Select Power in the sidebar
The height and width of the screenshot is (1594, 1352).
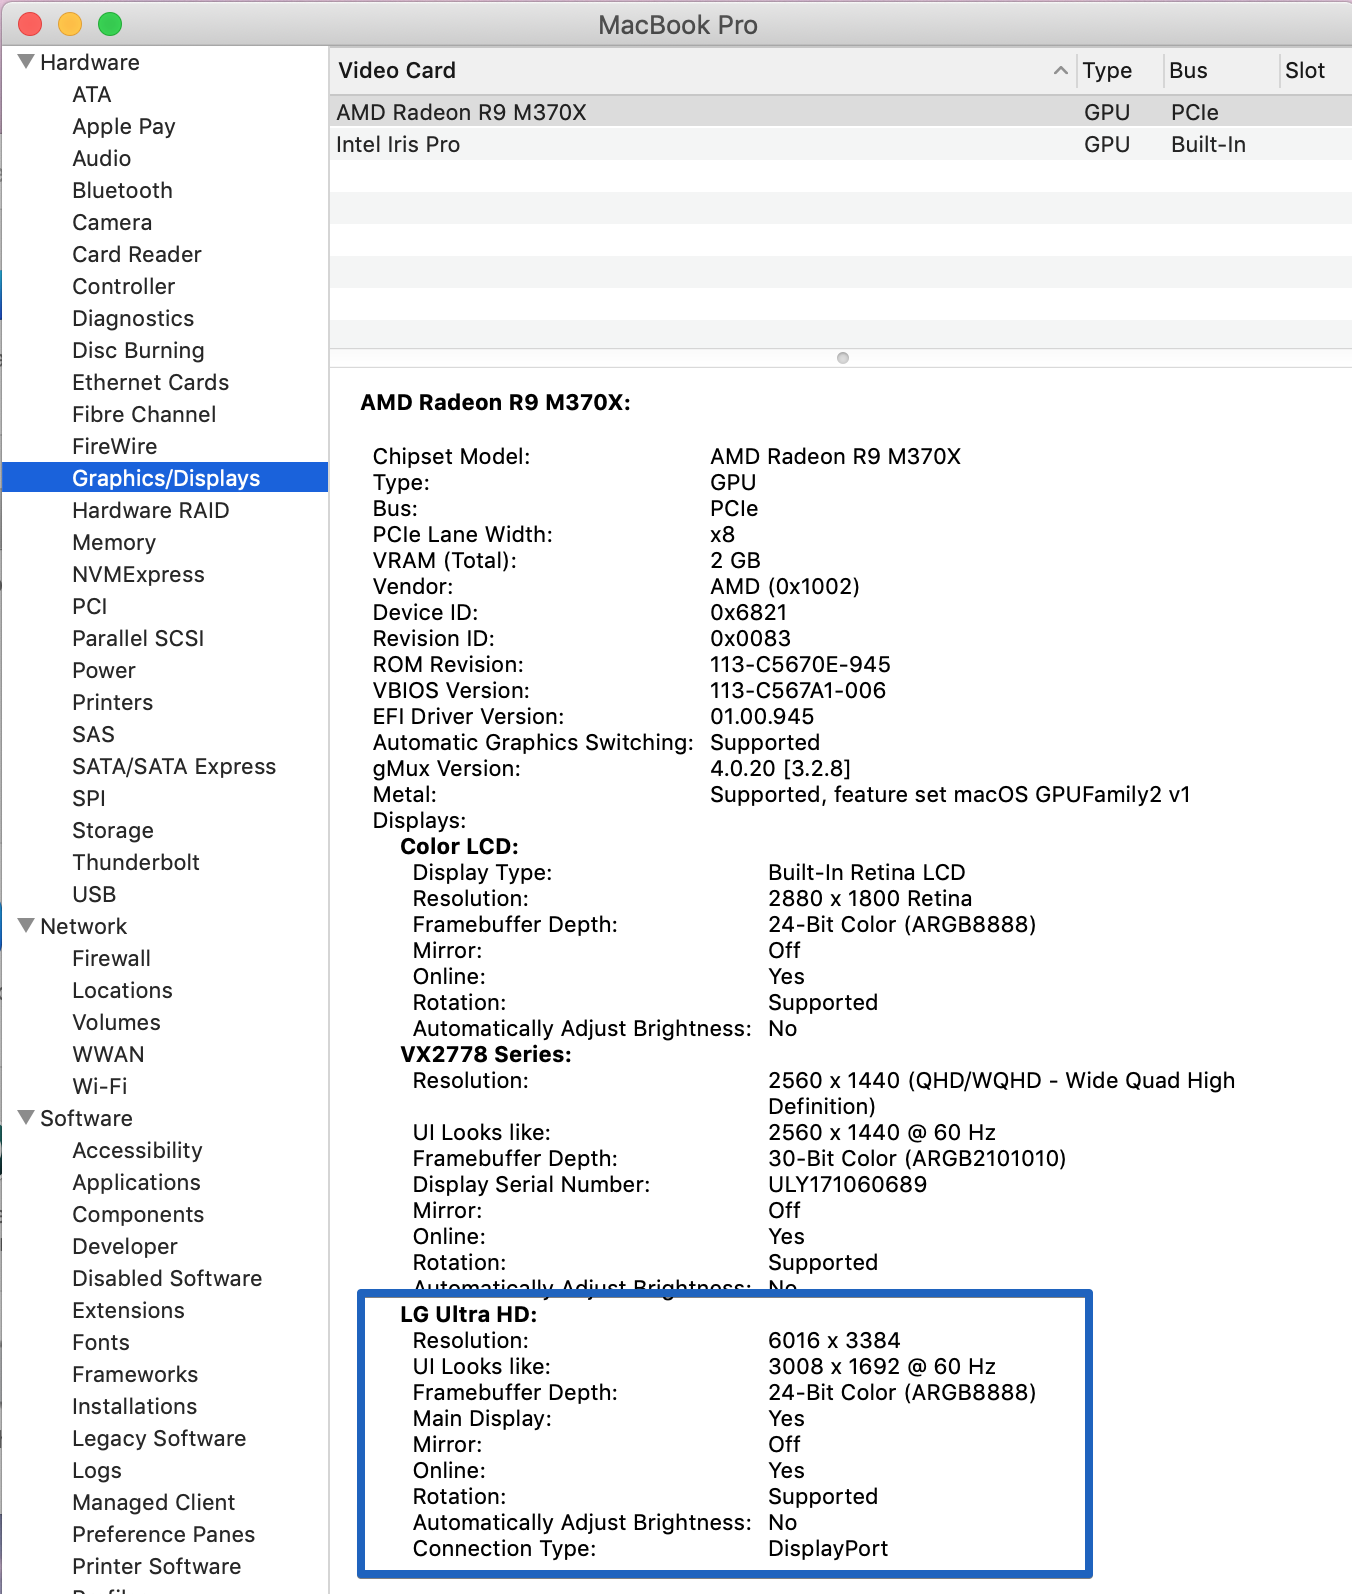104,670
